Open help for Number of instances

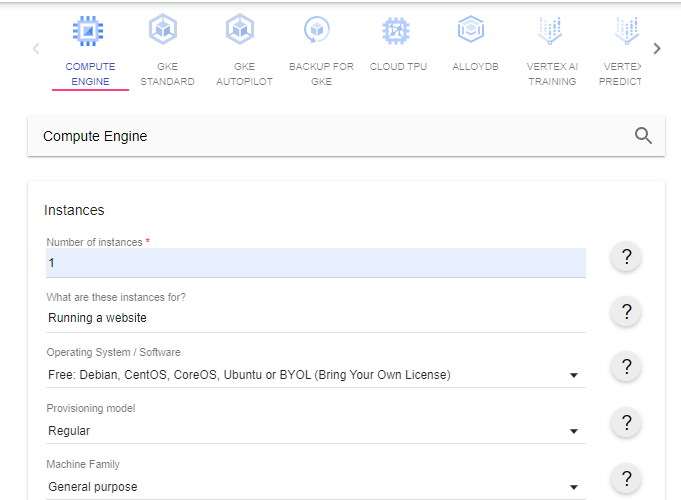coord(626,256)
